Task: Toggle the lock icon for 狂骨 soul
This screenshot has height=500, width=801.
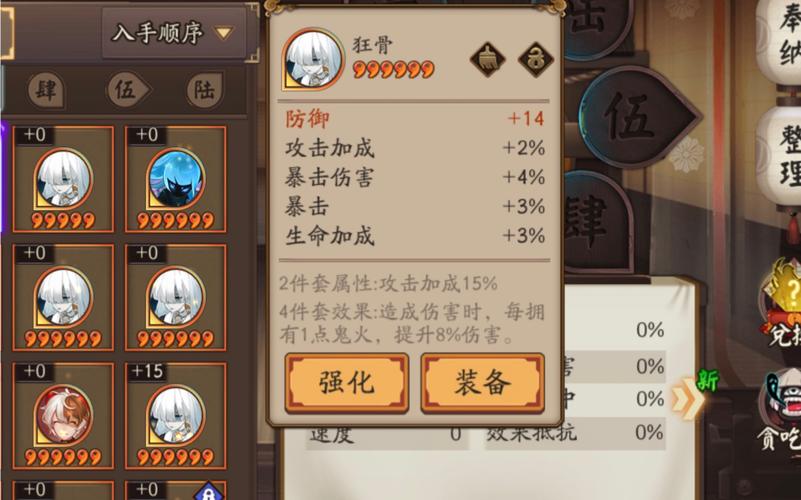Action: coord(536,60)
